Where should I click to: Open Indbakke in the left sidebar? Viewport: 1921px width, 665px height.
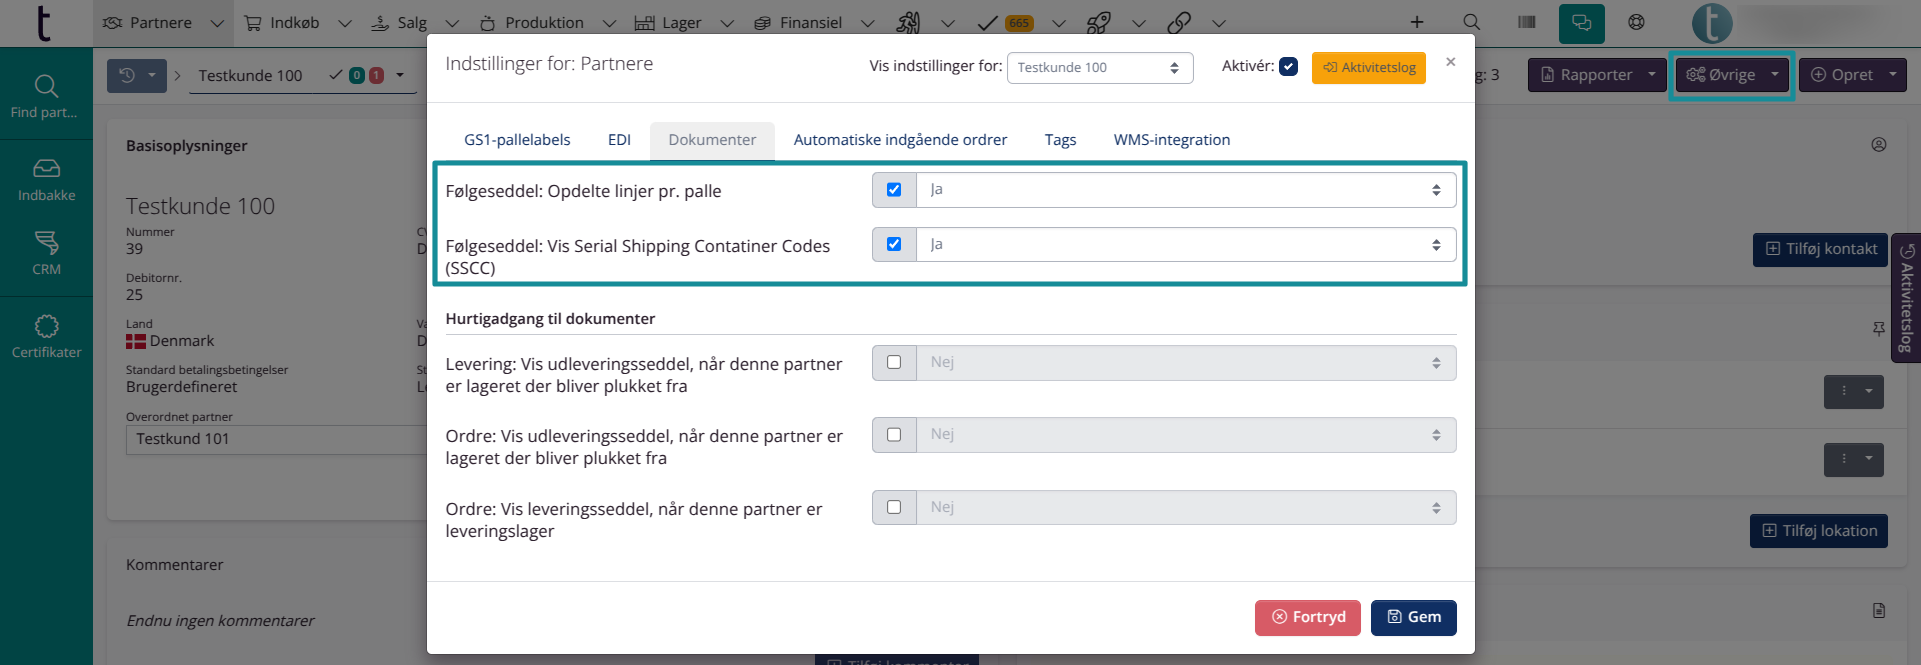point(46,179)
